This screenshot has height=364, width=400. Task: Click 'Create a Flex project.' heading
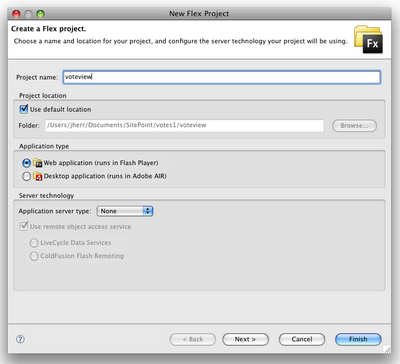click(48, 29)
